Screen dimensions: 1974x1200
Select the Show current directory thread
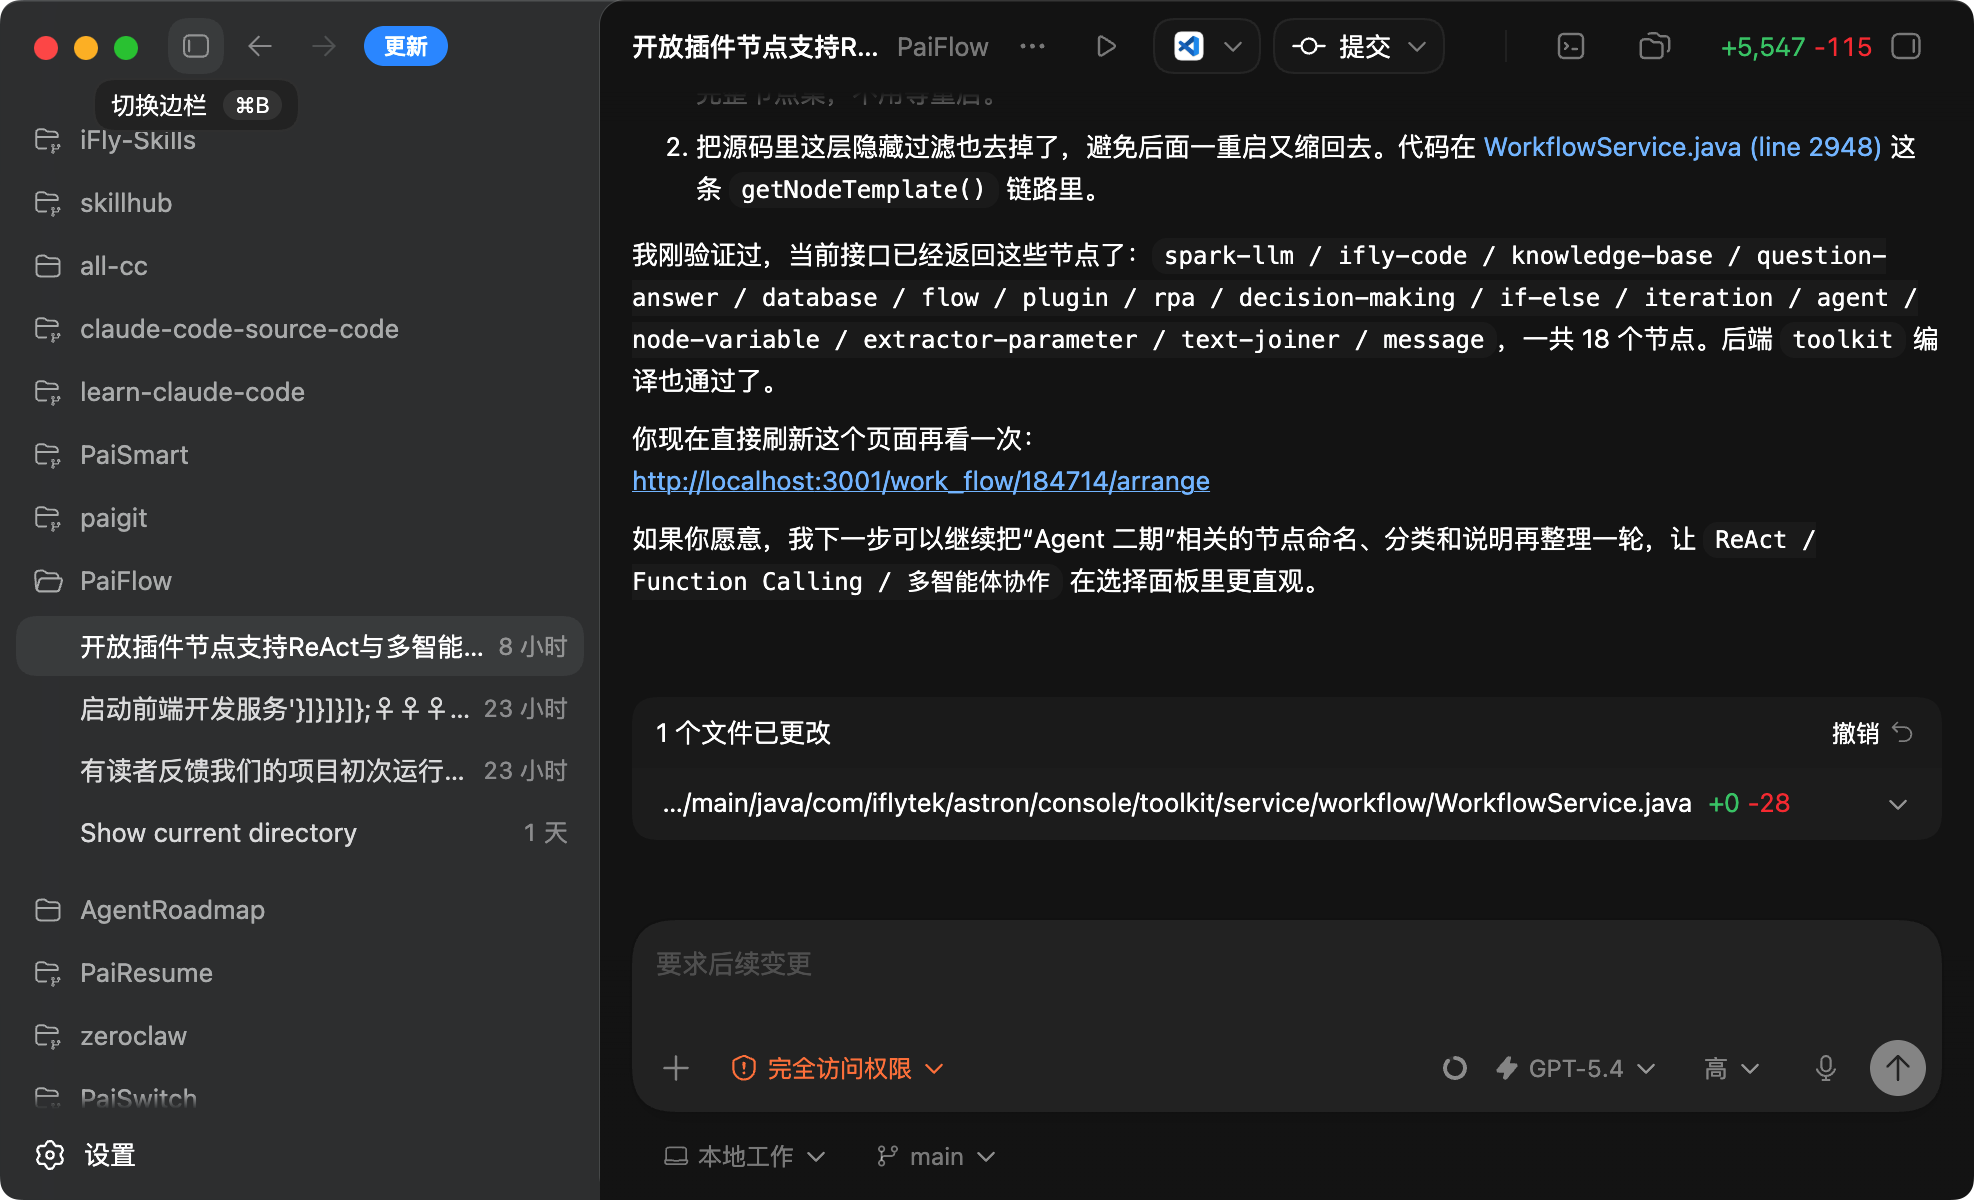[x=218, y=832]
